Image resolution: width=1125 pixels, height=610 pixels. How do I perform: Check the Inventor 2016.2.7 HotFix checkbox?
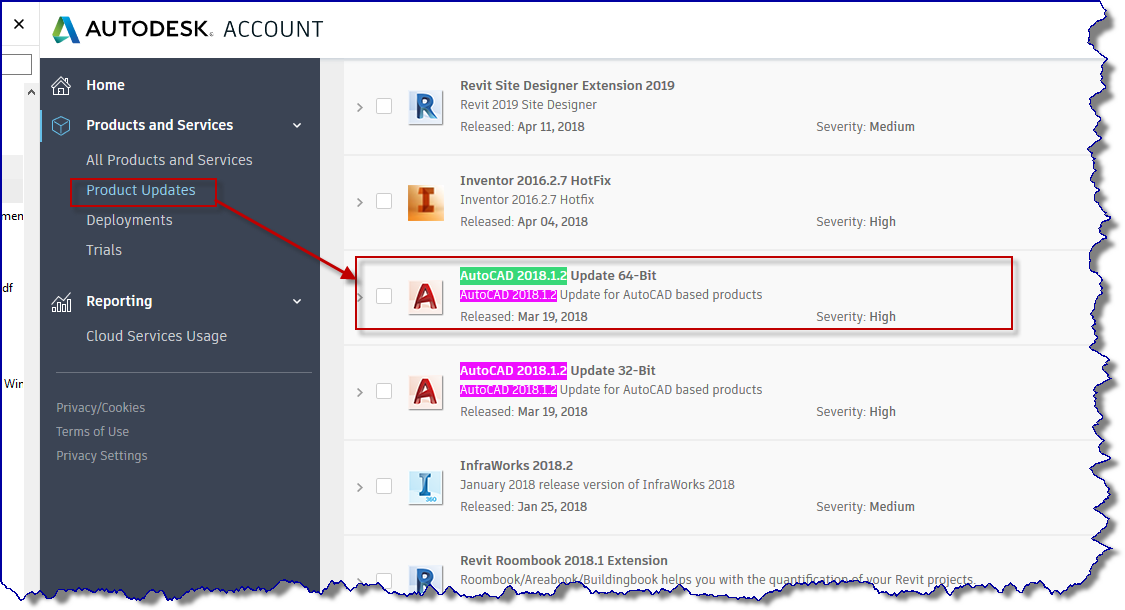pos(384,201)
